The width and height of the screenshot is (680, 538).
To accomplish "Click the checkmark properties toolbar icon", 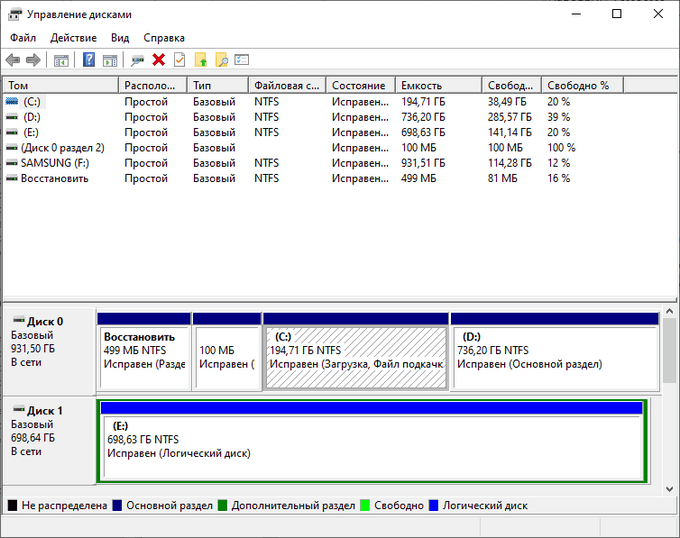I will click(180, 60).
